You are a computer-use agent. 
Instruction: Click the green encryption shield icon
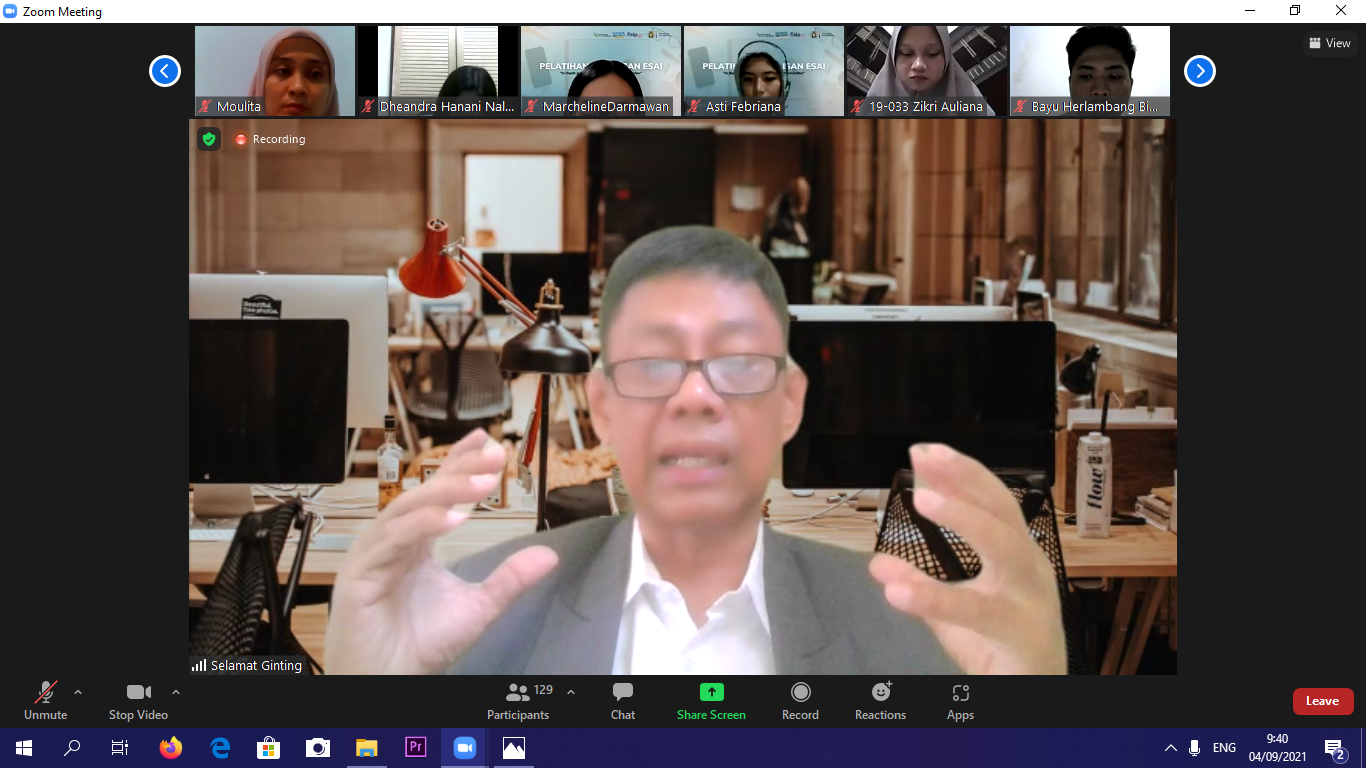[209, 139]
